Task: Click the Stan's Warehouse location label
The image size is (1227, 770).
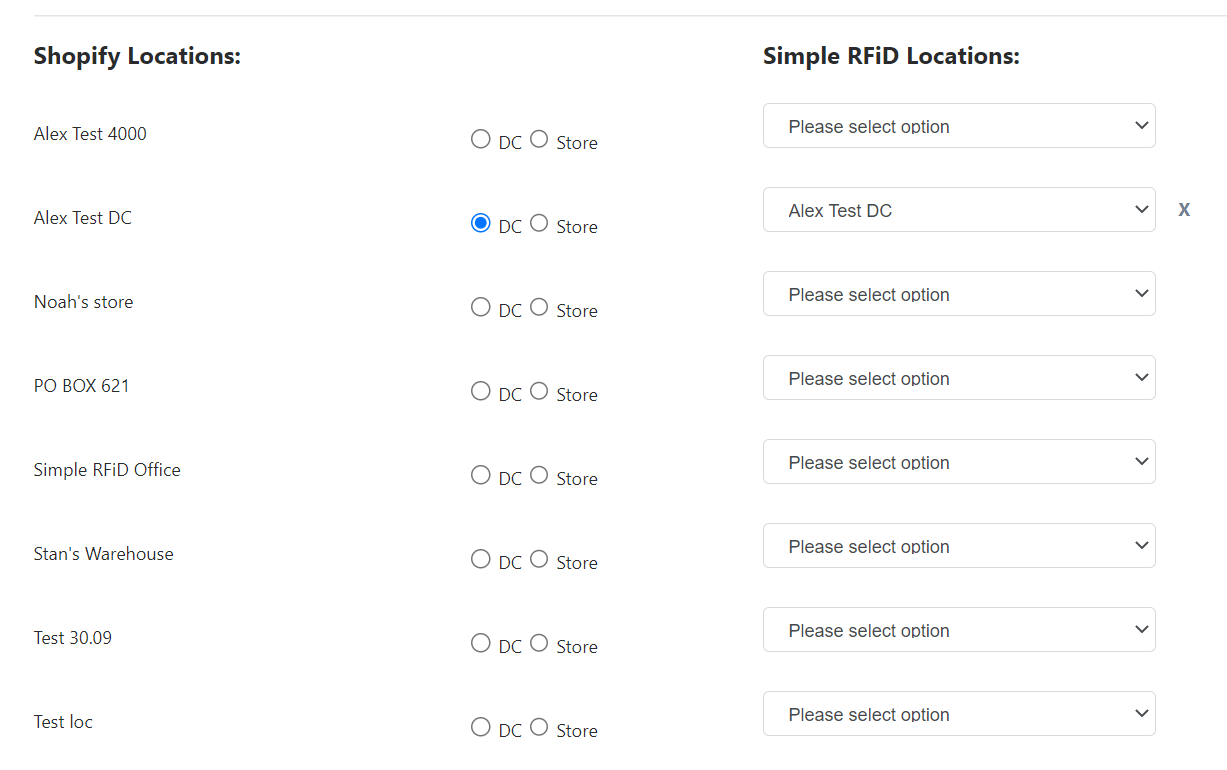Action: (103, 554)
